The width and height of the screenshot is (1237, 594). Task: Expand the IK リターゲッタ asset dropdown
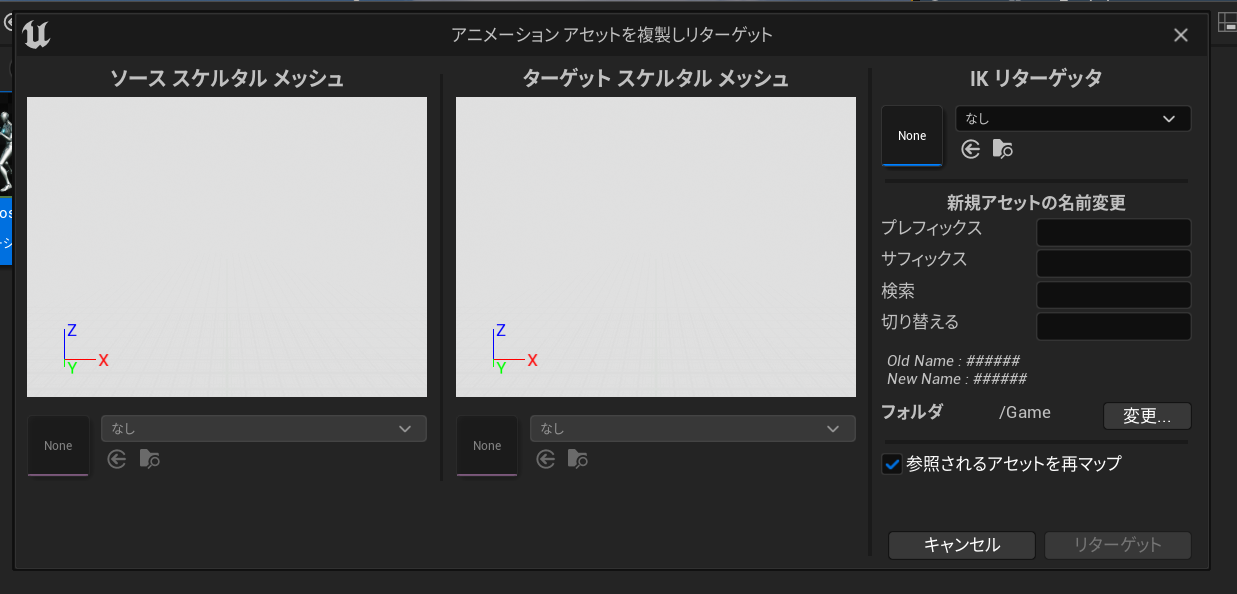click(1073, 119)
